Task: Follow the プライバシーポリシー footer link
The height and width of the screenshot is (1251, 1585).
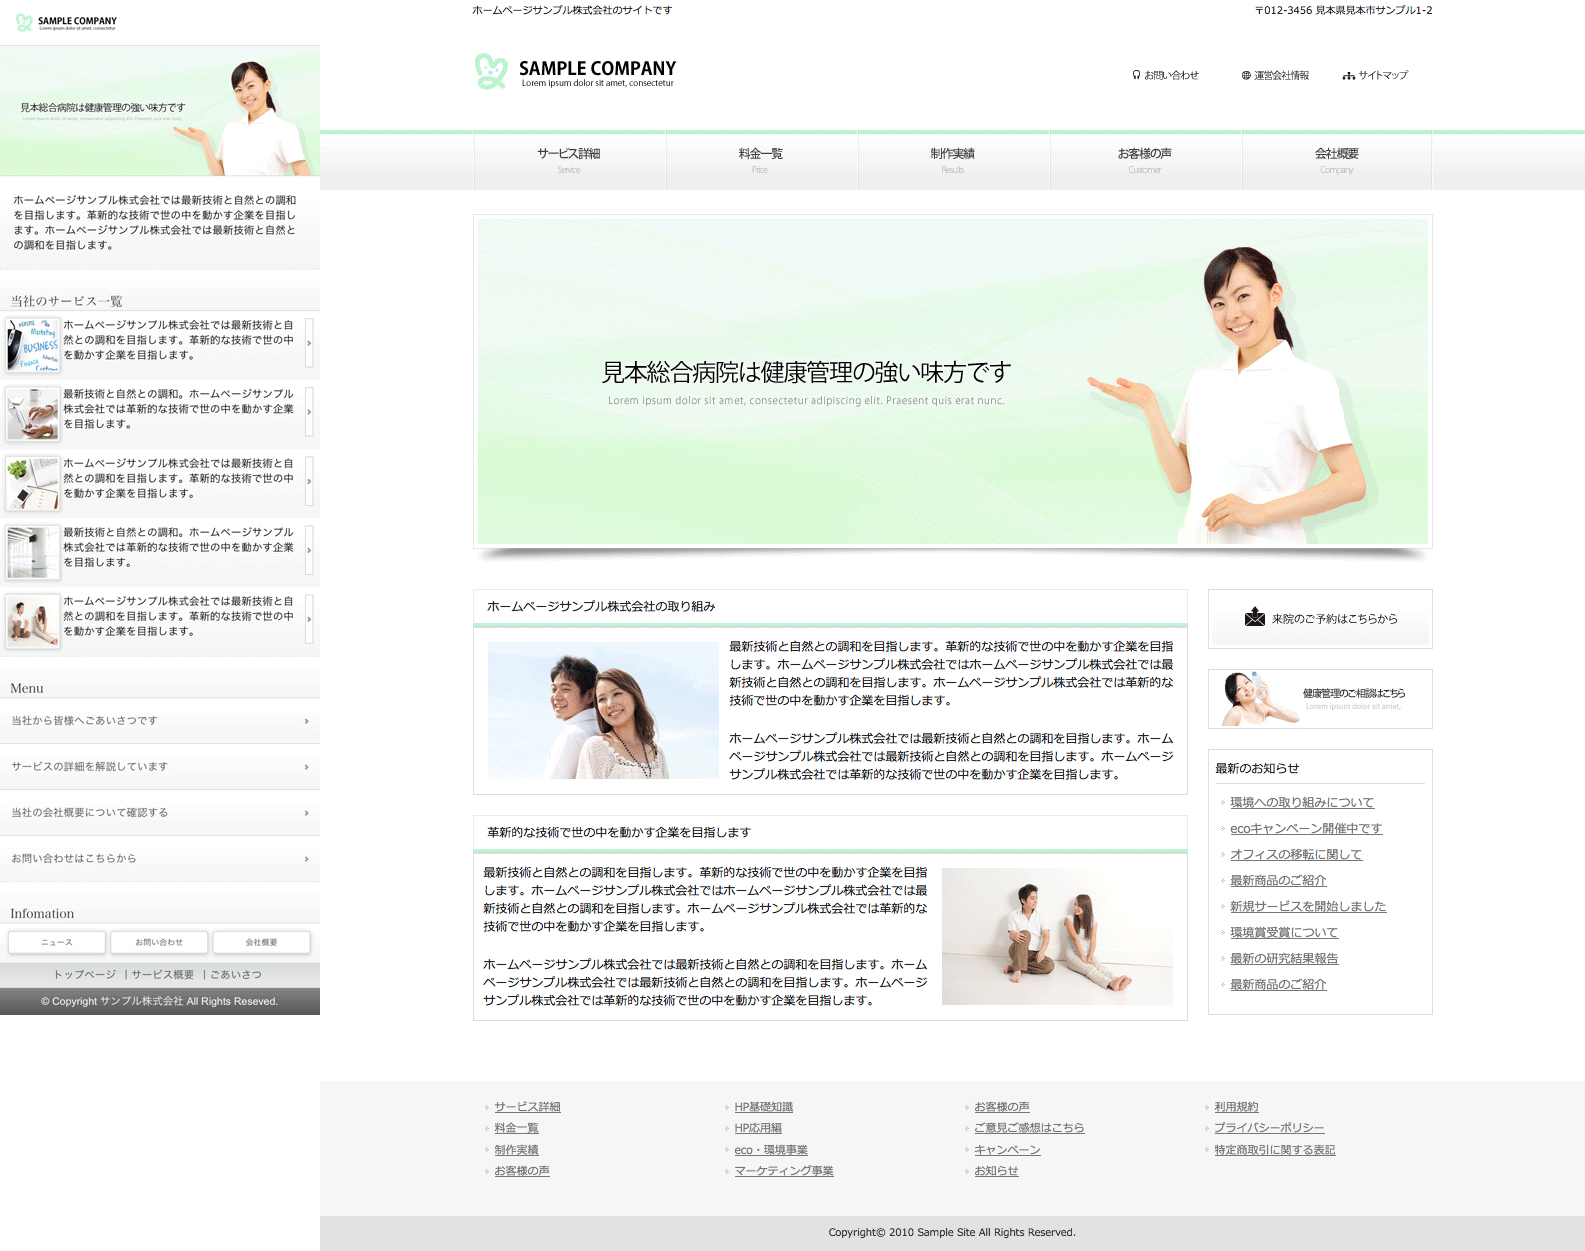Action: click(x=1268, y=1128)
